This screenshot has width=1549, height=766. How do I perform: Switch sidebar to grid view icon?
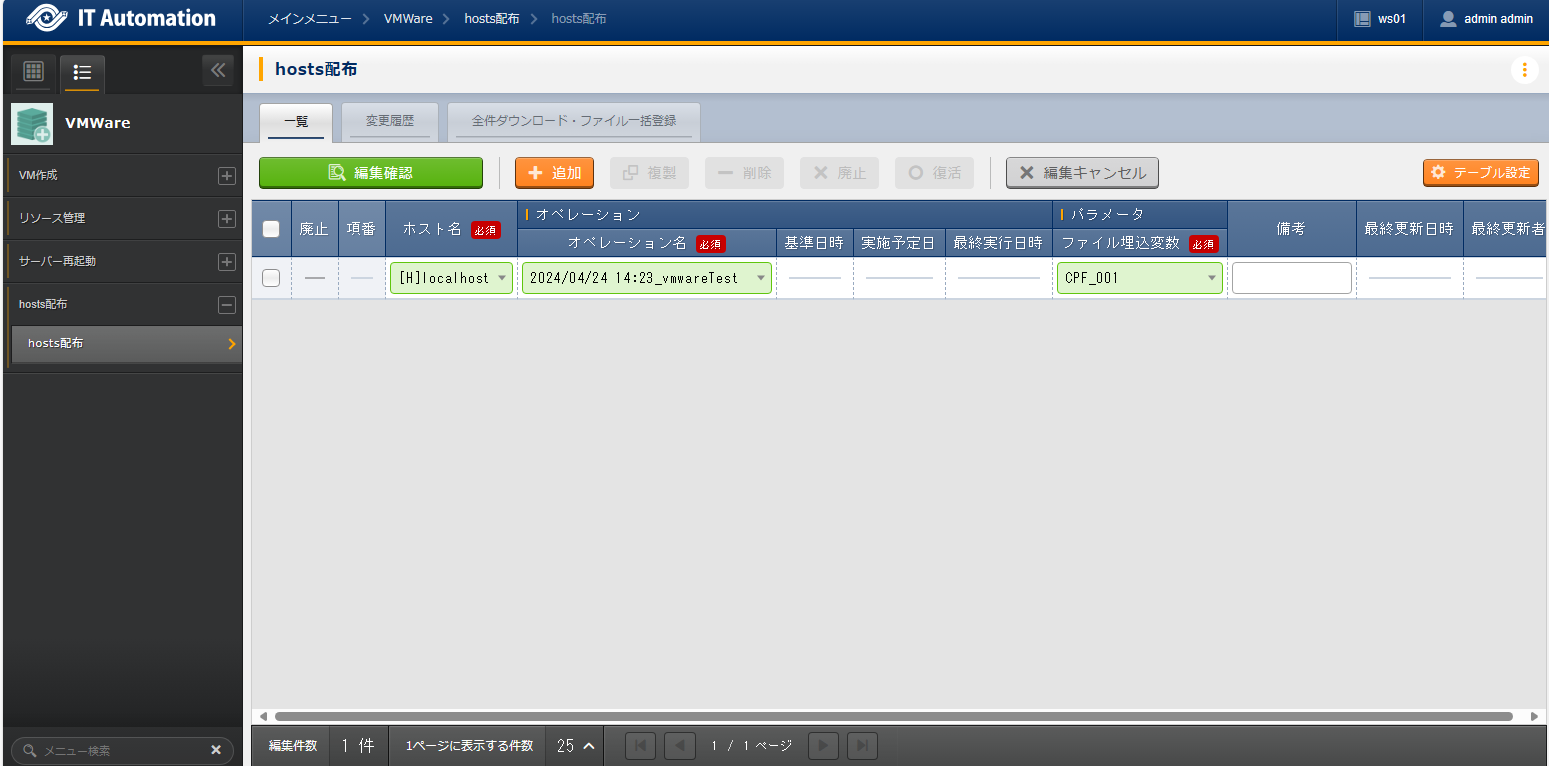(x=33, y=72)
